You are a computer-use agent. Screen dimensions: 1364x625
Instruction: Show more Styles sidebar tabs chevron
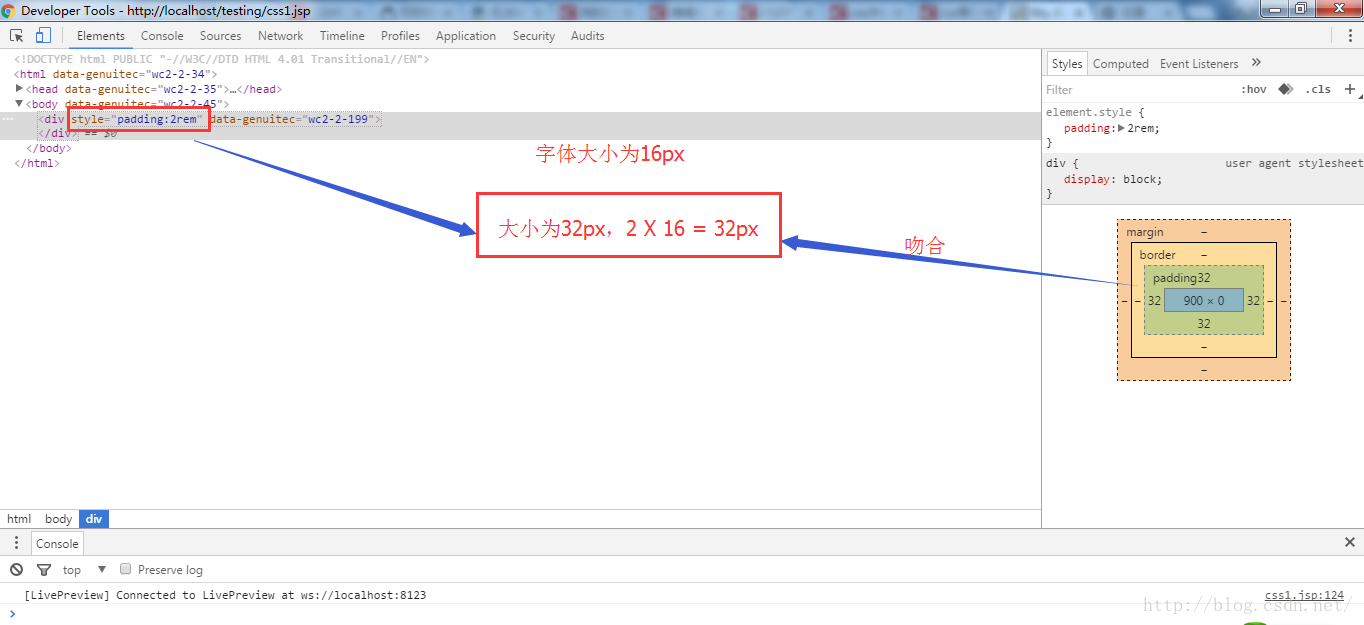[x=1257, y=62]
